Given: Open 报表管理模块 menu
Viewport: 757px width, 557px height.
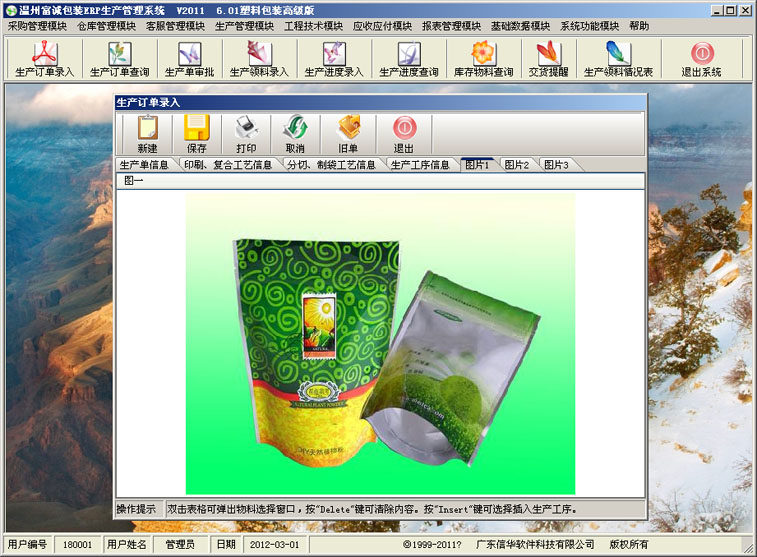Looking at the screenshot, I should coord(451,26).
